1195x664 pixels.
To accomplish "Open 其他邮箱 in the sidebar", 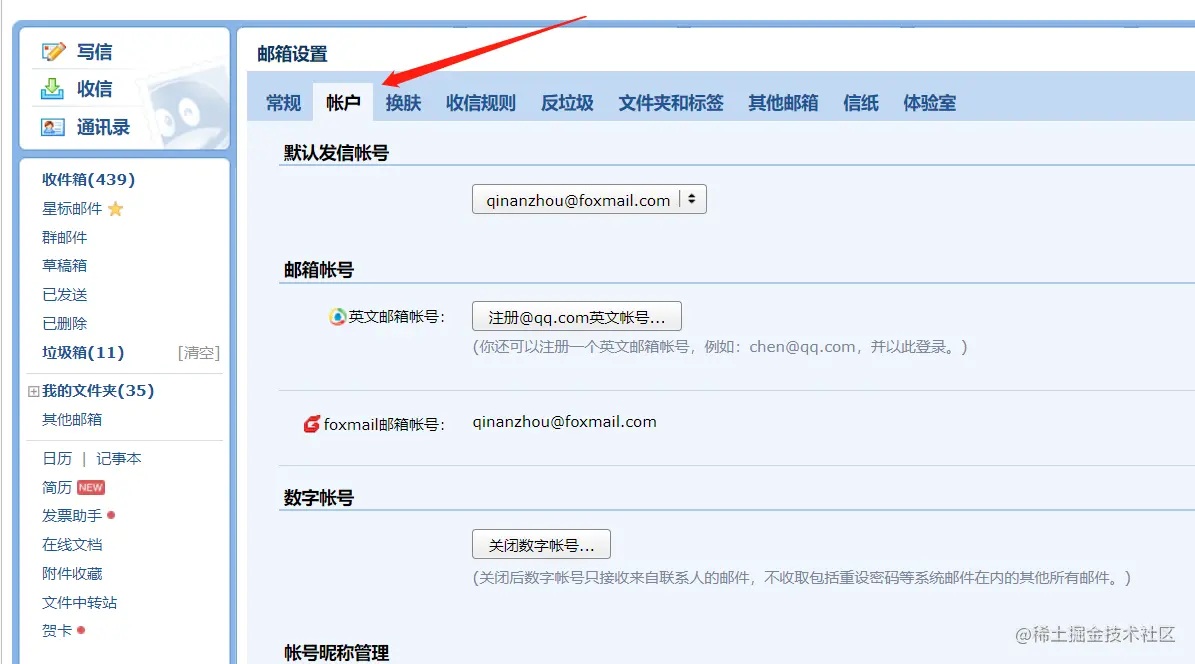I will tap(72, 419).
